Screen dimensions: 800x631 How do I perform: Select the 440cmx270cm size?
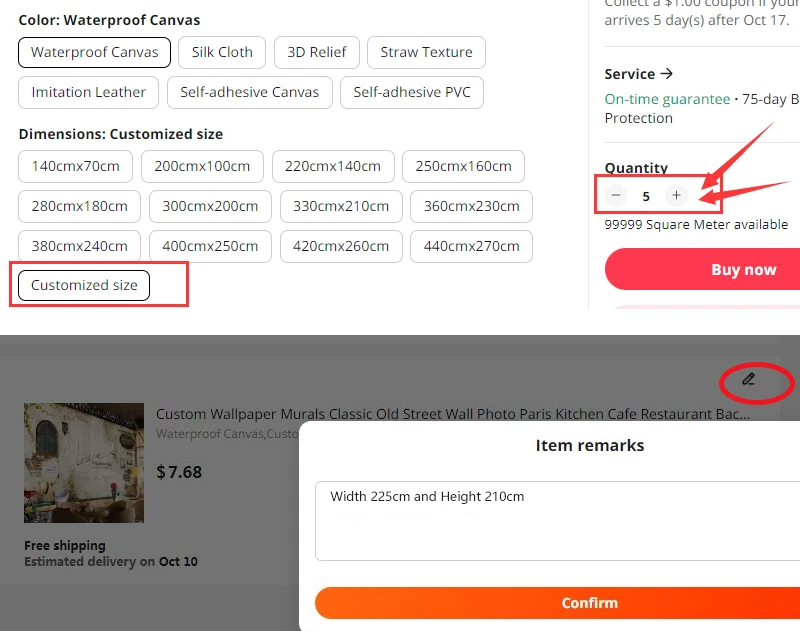tap(471, 246)
